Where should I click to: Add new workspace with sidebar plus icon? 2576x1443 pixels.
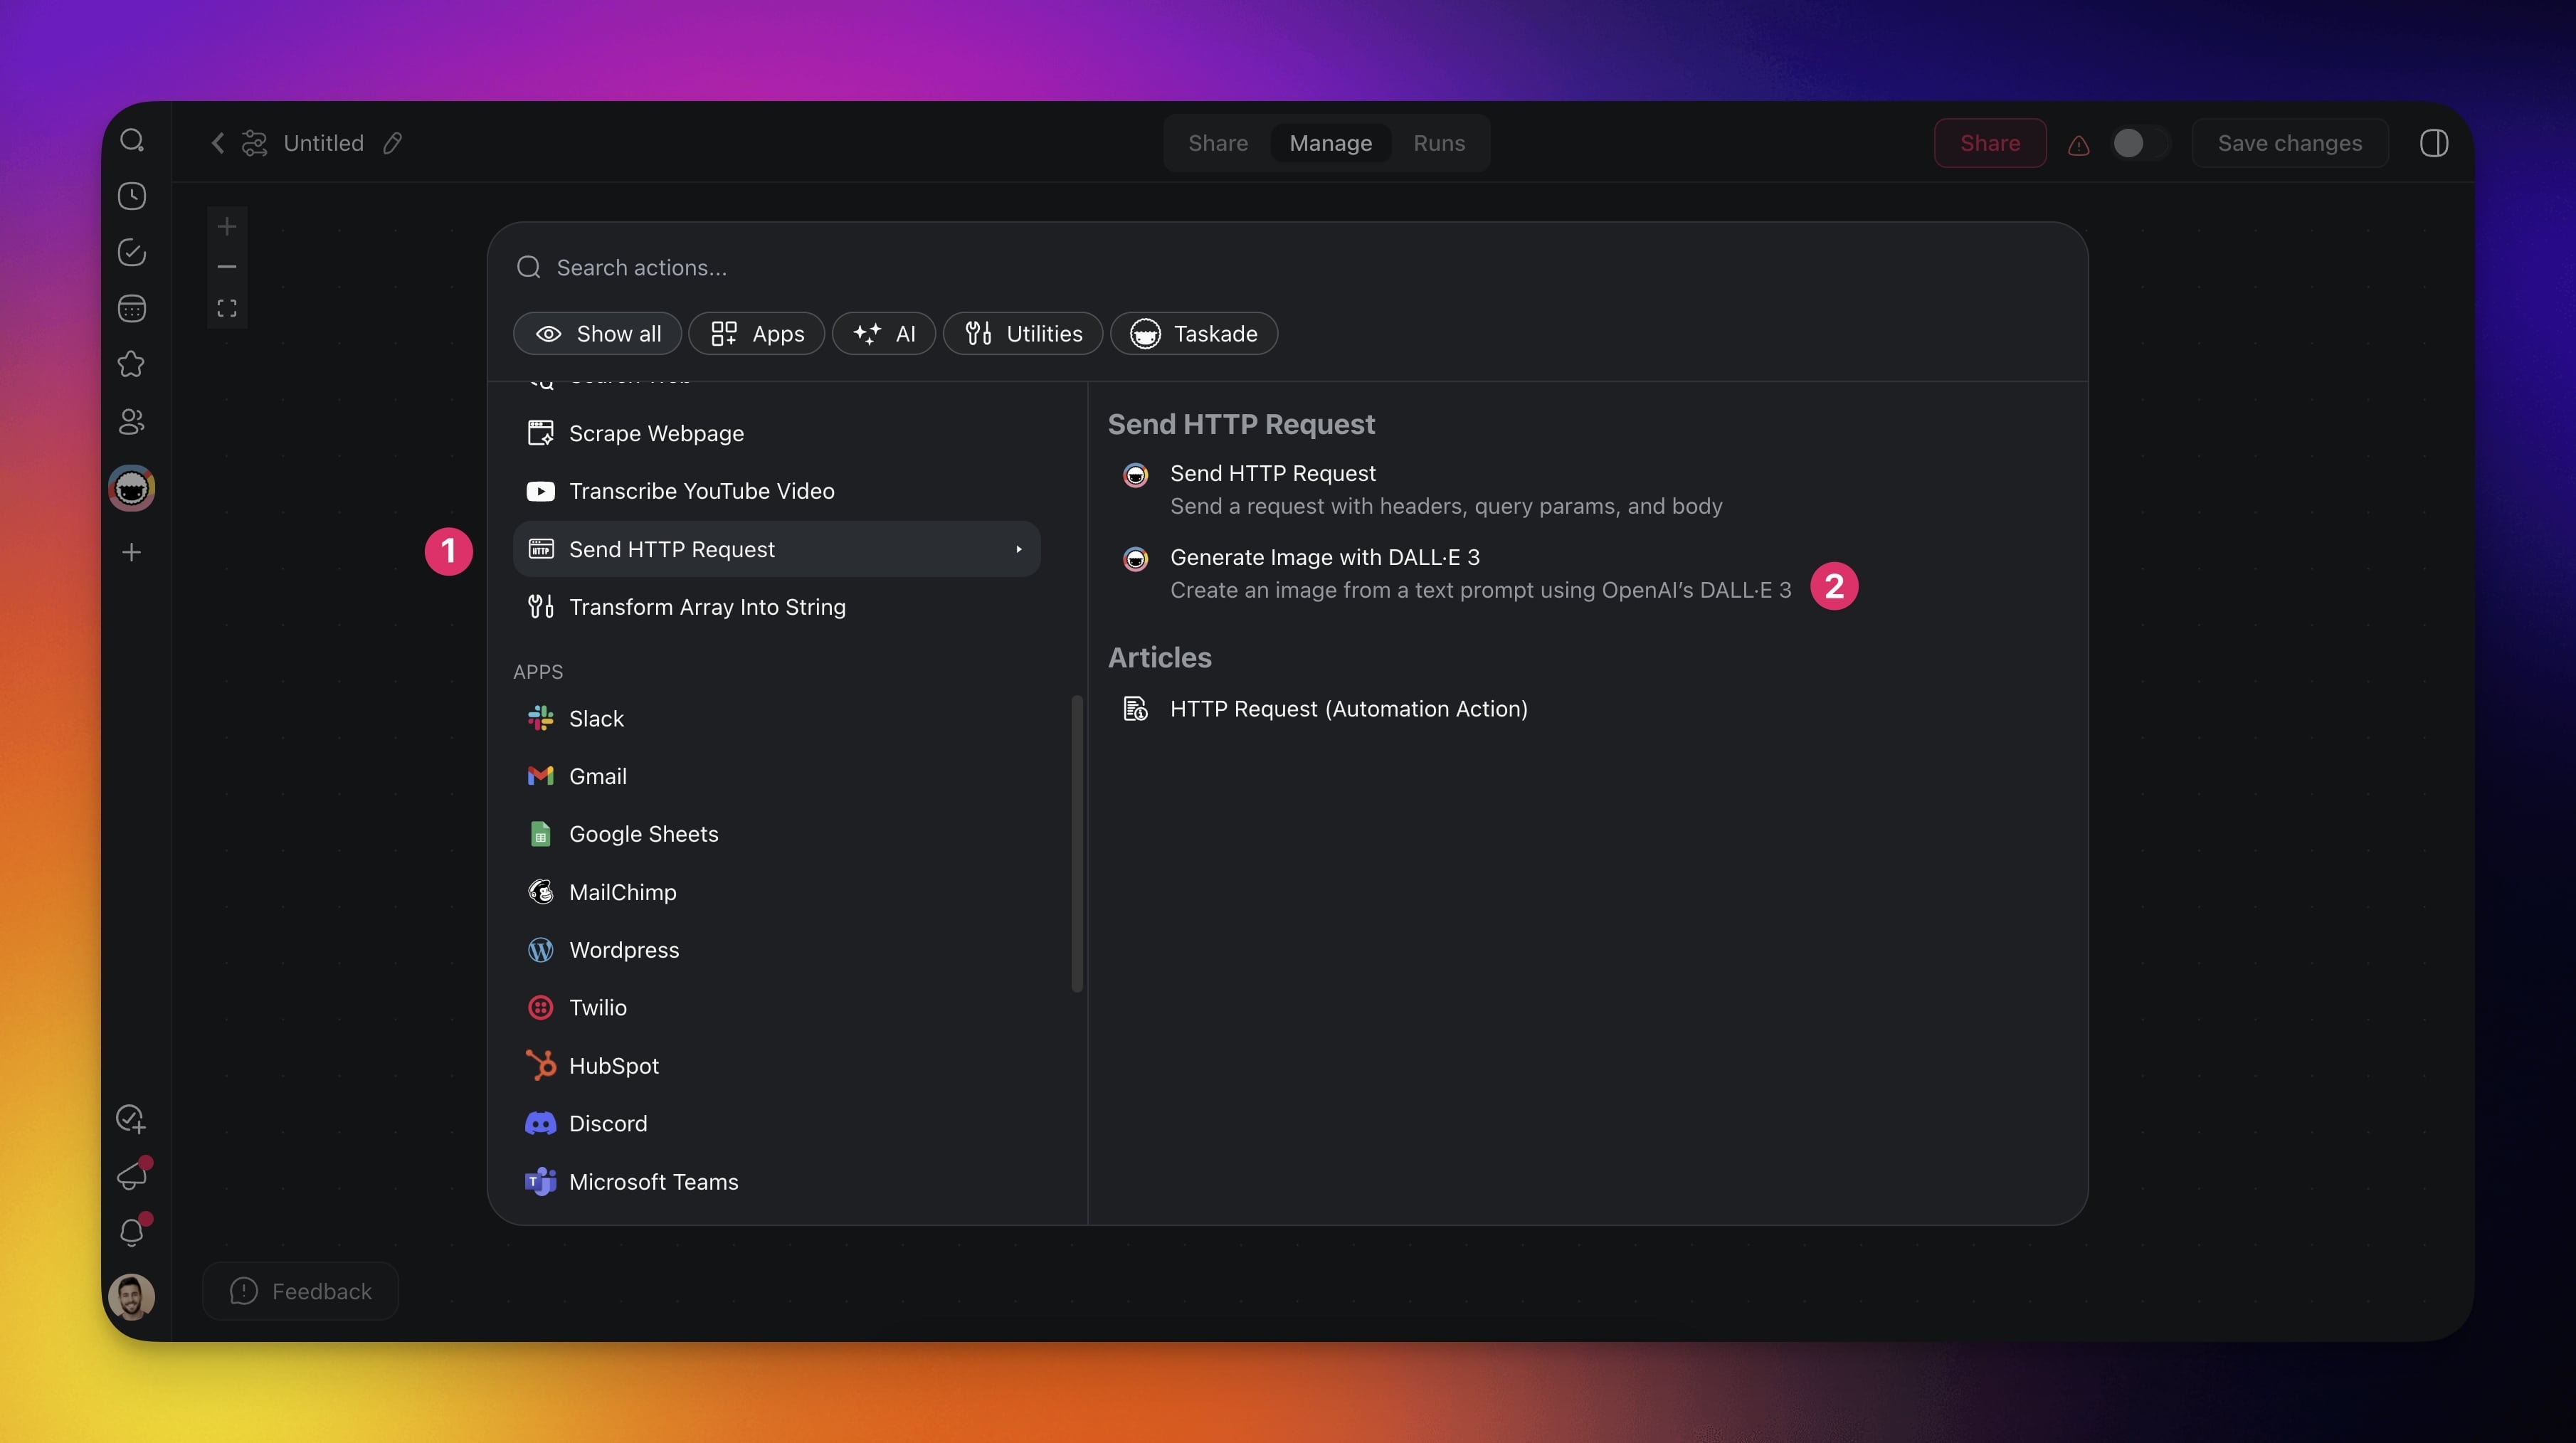click(x=132, y=552)
